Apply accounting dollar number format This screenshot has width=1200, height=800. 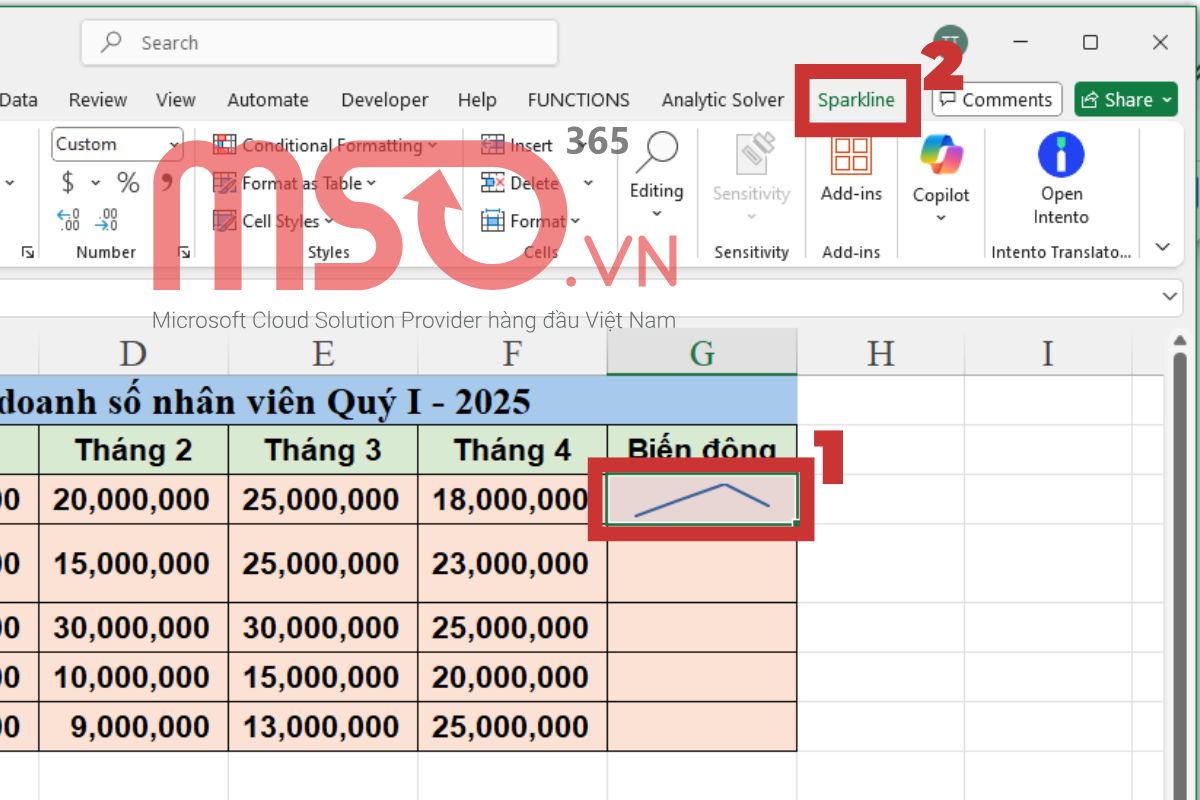pyautogui.click(x=68, y=182)
